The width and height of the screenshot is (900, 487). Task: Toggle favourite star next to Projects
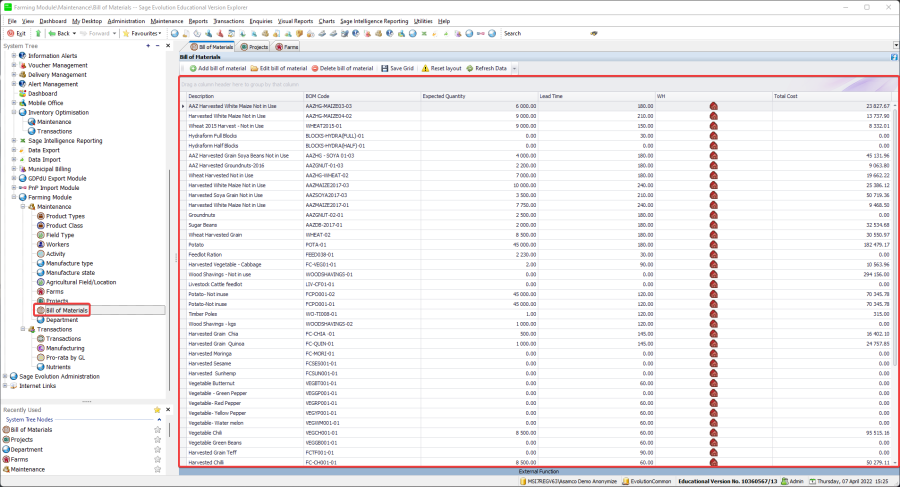tap(157, 439)
